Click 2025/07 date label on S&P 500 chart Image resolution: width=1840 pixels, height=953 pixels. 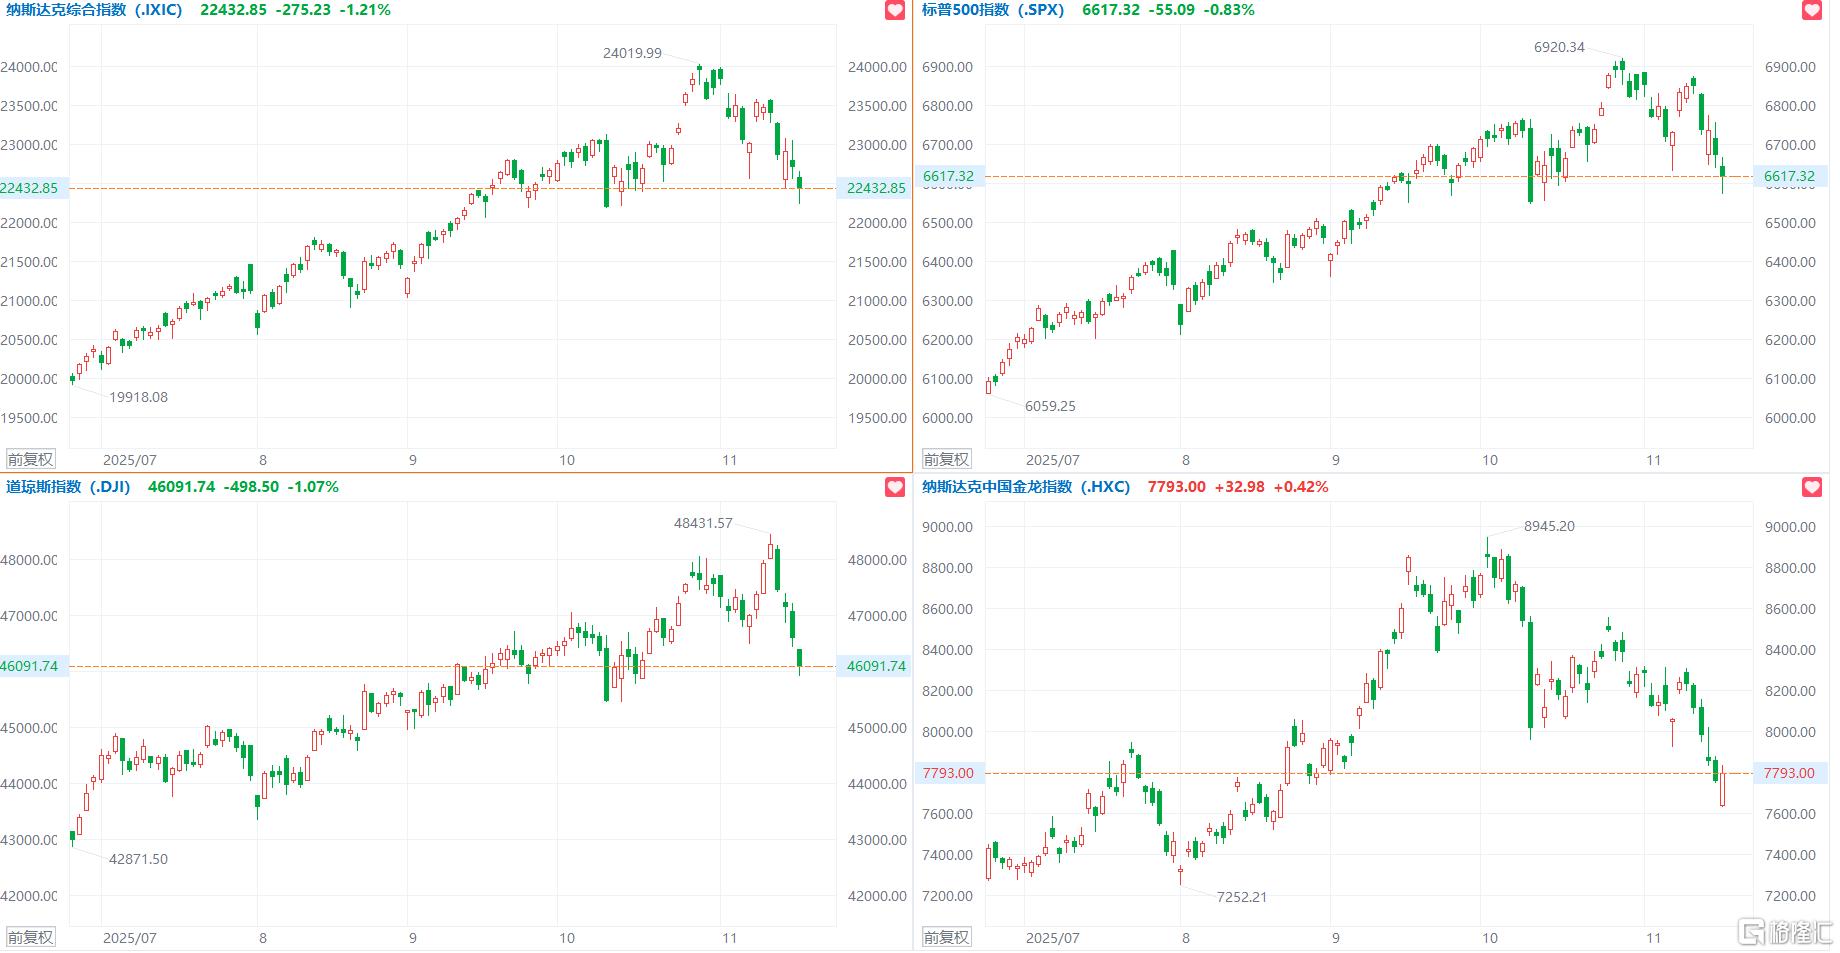(x=1052, y=460)
